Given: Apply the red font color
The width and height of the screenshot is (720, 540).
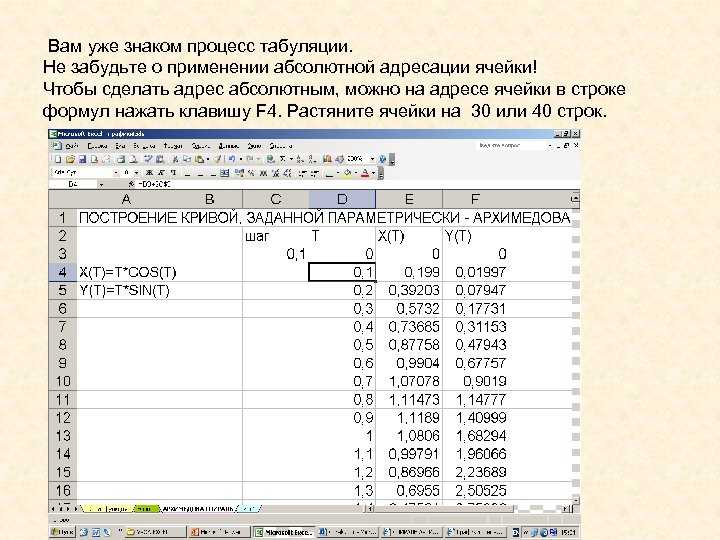Looking at the screenshot, I should coord(365,173).
